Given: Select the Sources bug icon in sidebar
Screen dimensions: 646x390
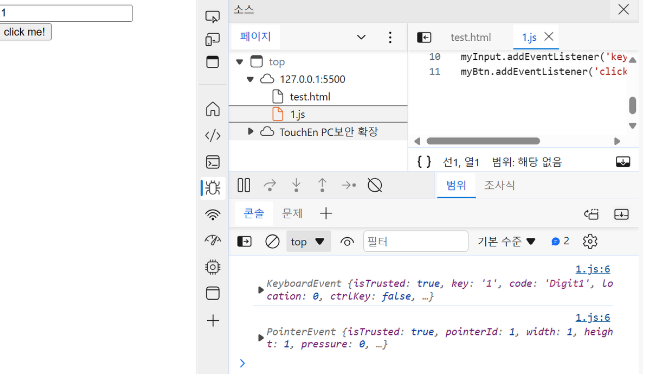Looking at the screenshot, I should pyautogui.click(x=213, y=188).
